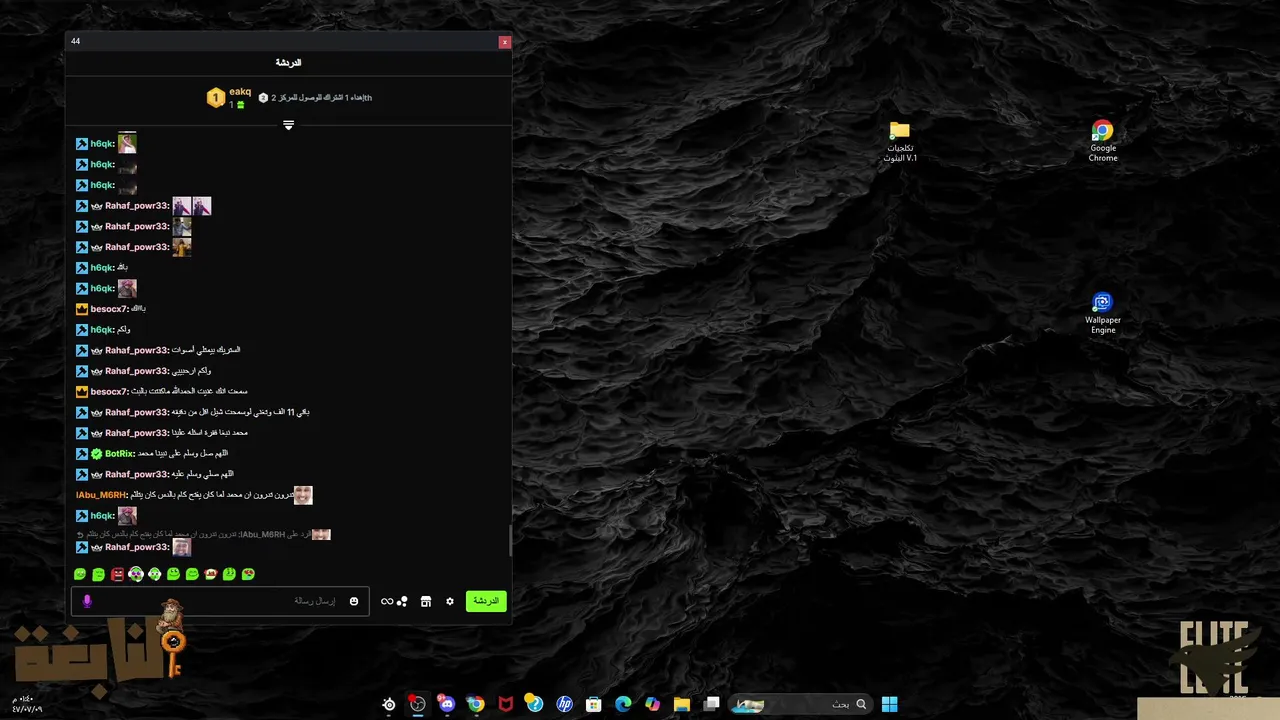The width and height of the screenshot is (1280, 720).
Task: Open Google Chrome desktop shortcut
Action: [1102, 141]
